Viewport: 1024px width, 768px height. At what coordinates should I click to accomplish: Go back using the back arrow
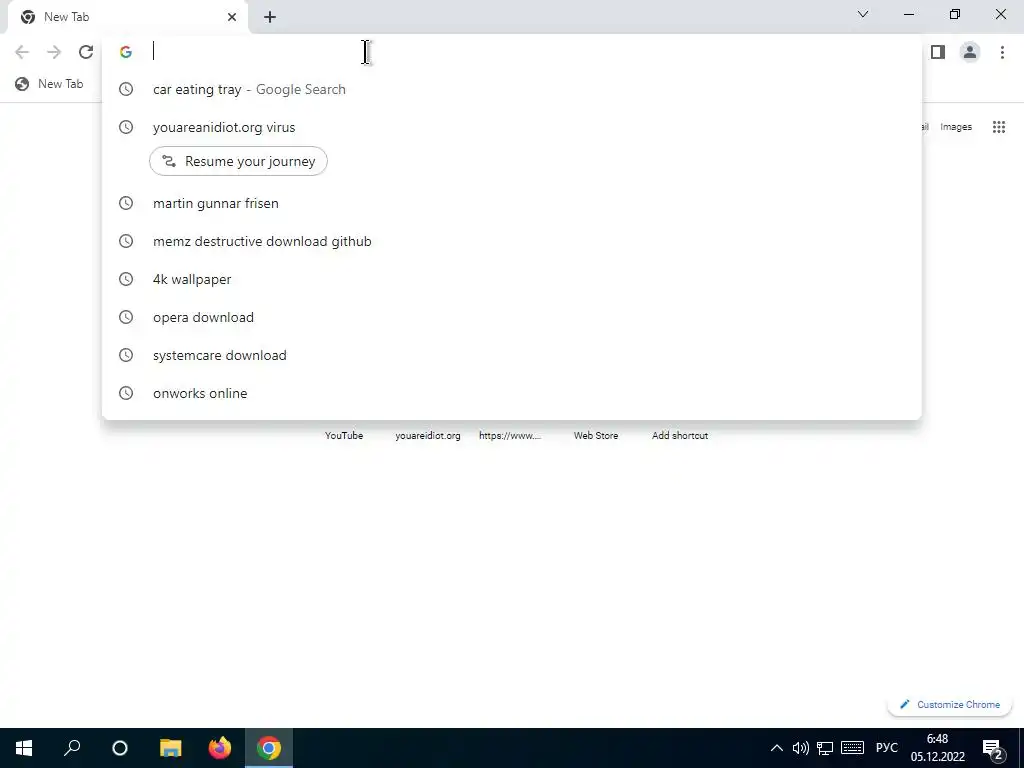tap(22, 52)
